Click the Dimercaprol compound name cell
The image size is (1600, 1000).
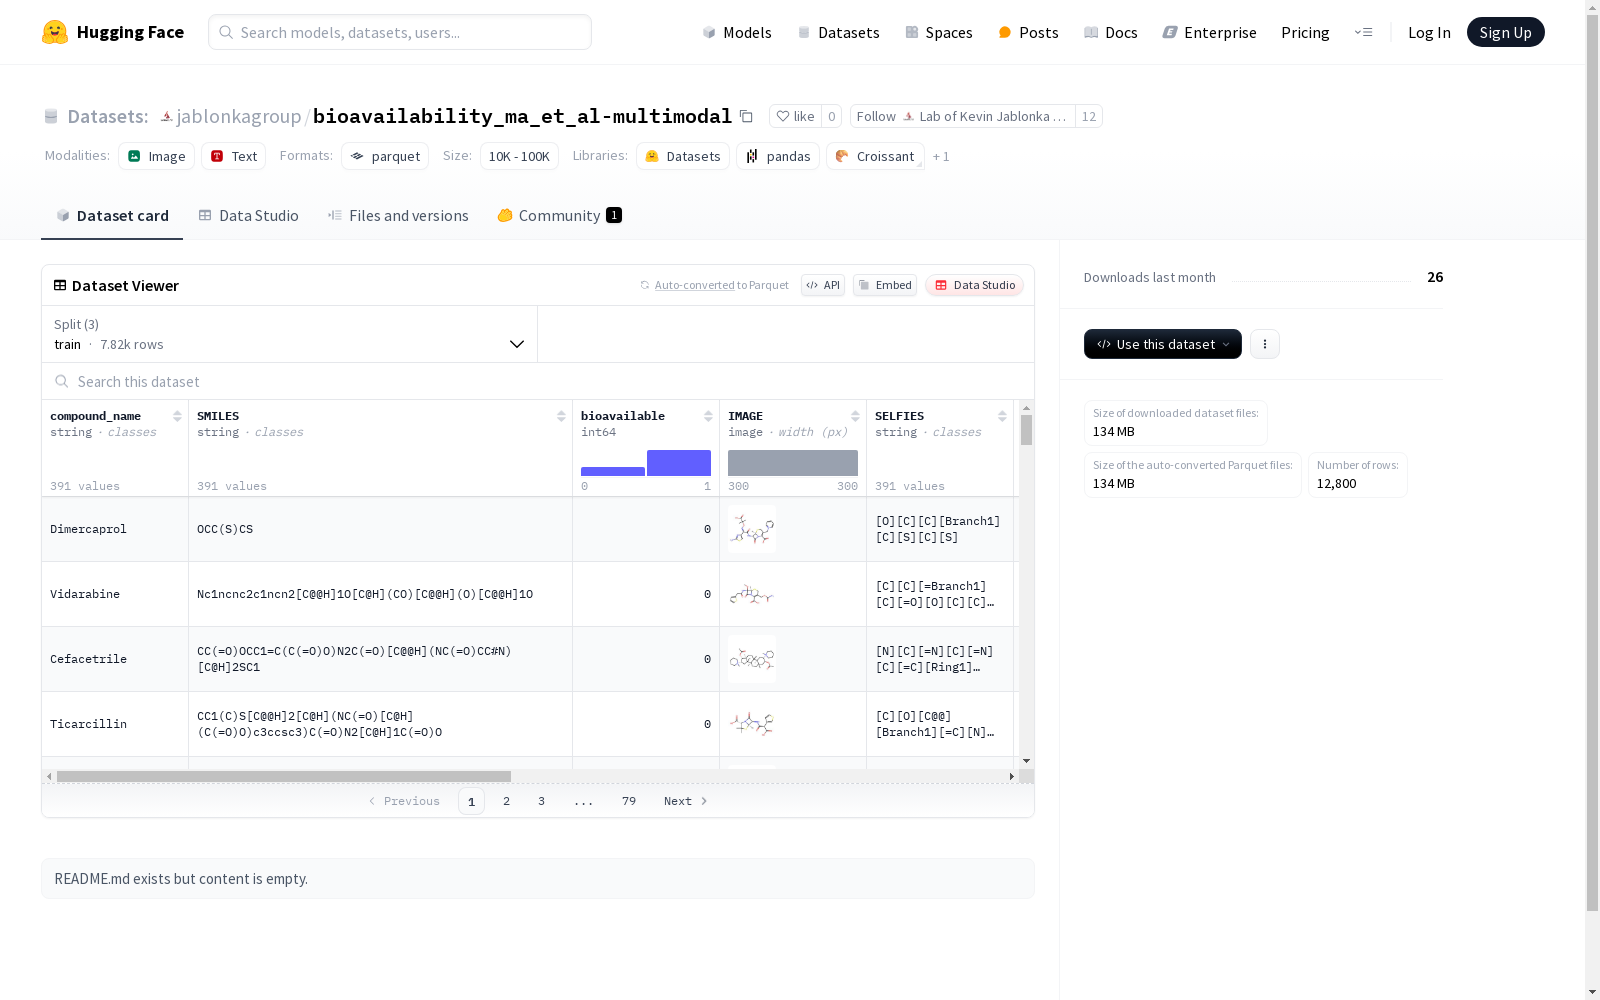pyautogui.click(x=115, y=529)
